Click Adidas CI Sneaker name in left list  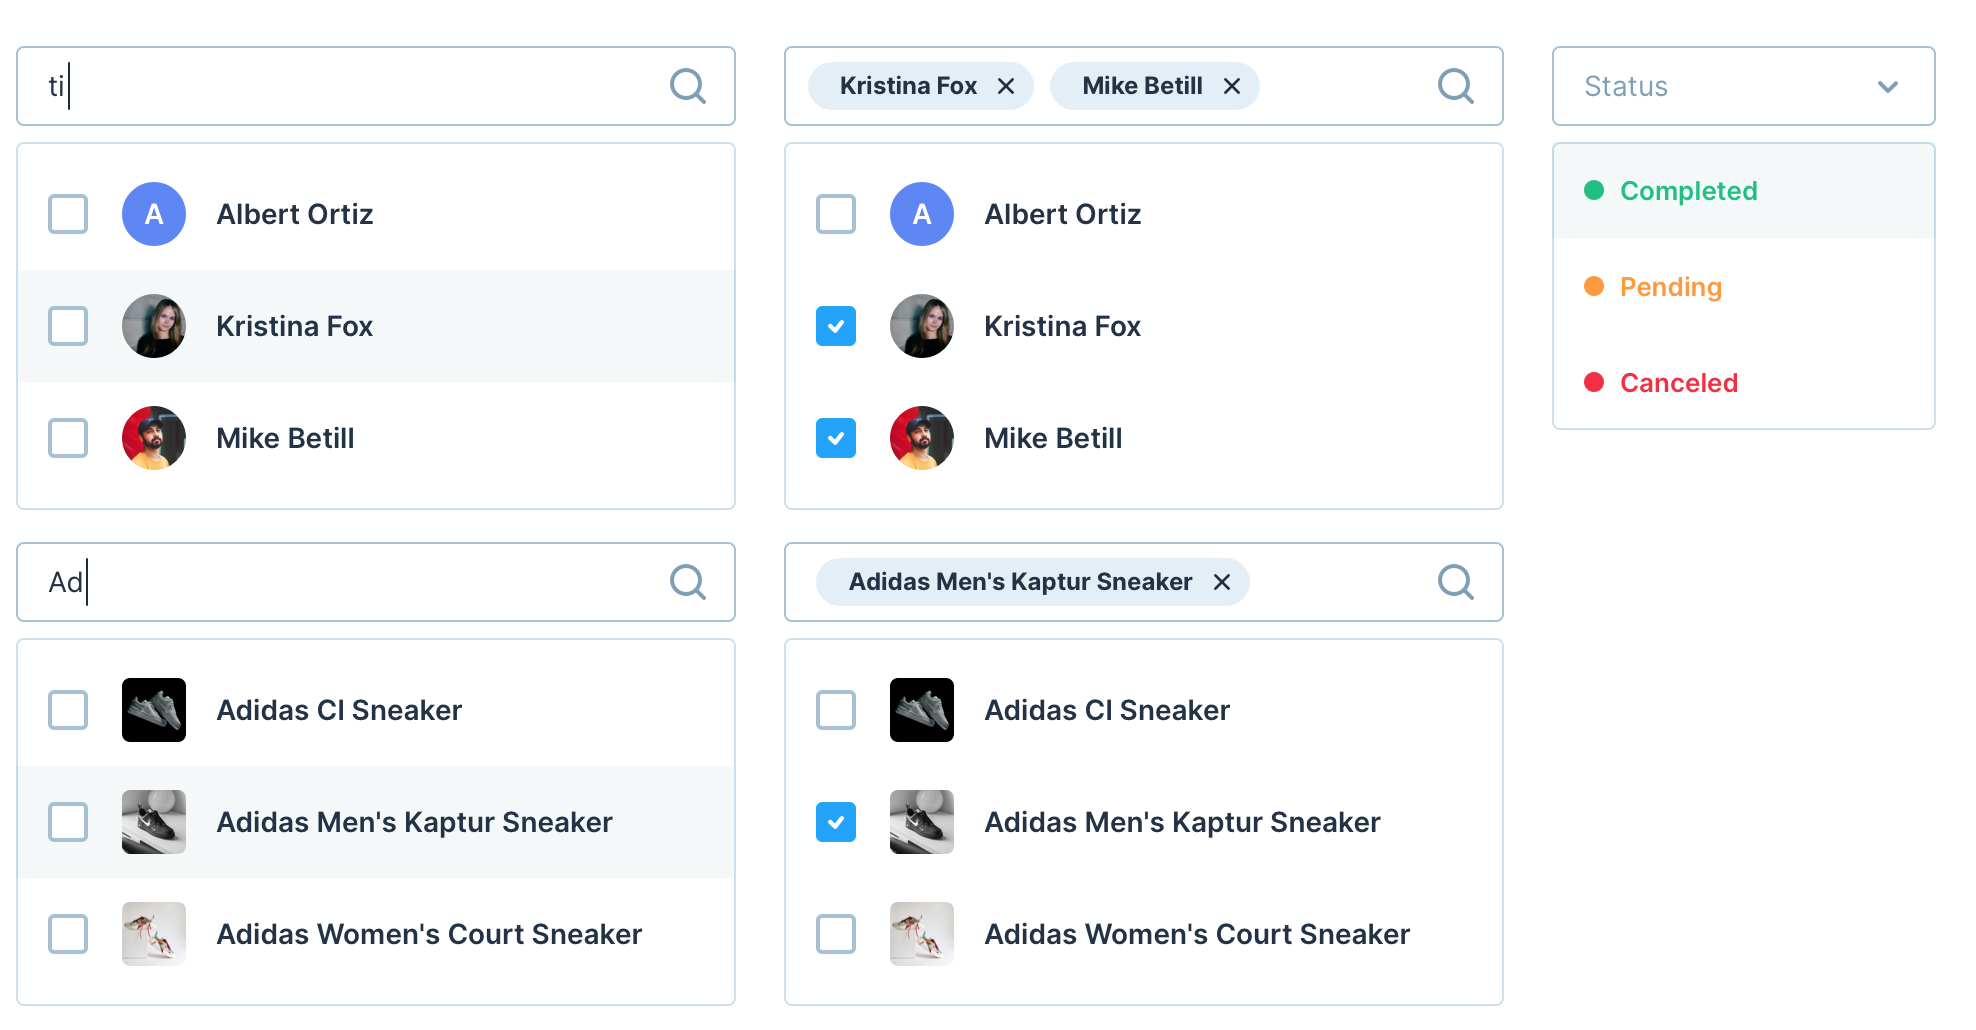coord(340,710)
